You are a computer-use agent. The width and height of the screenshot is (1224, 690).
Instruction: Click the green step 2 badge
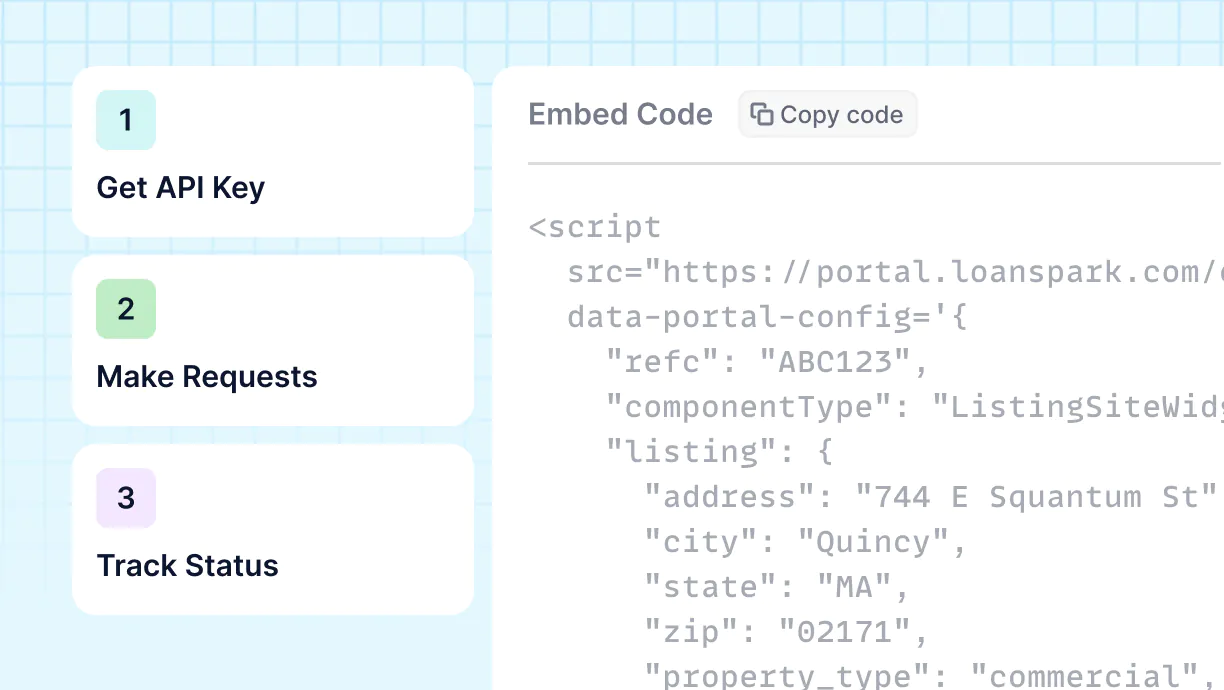tap(126, 309)
